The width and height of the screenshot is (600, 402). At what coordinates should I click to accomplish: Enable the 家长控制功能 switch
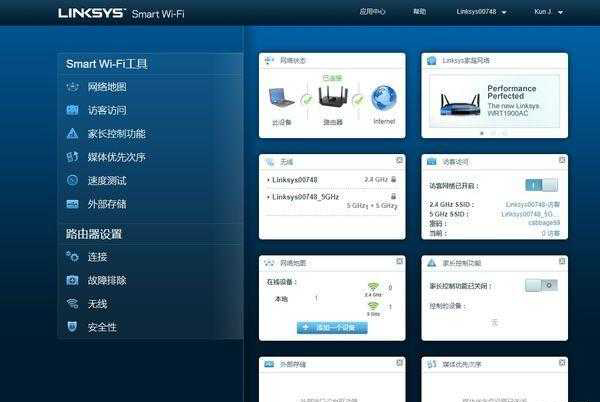tap(541, 285)
